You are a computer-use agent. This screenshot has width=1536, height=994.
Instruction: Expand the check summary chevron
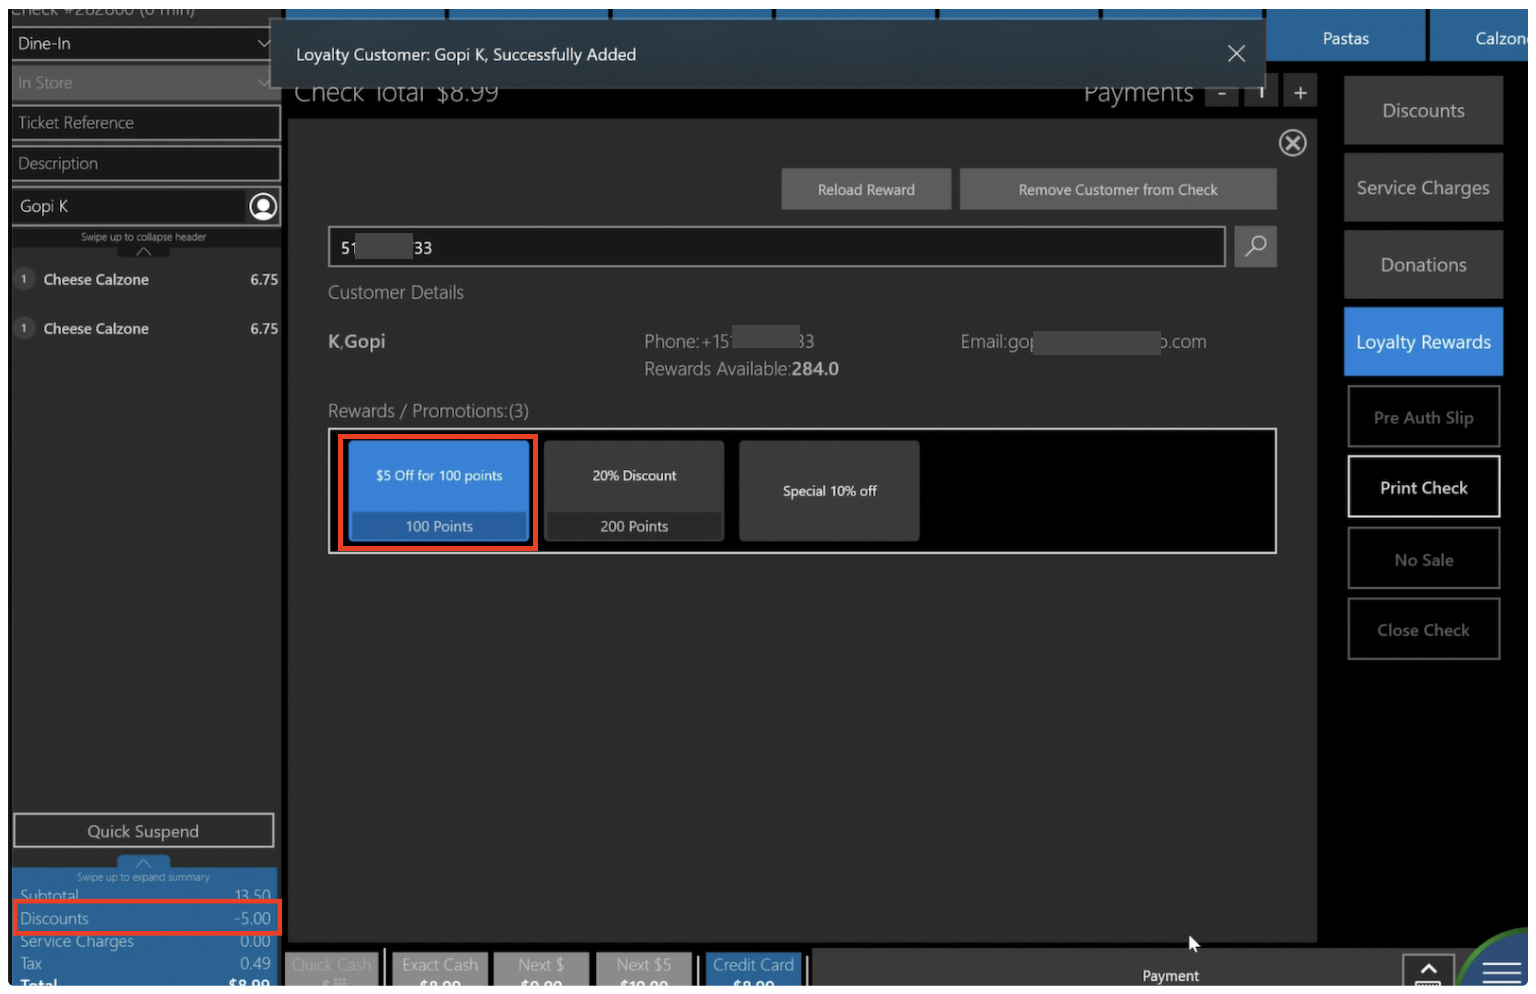click(143, 863)
